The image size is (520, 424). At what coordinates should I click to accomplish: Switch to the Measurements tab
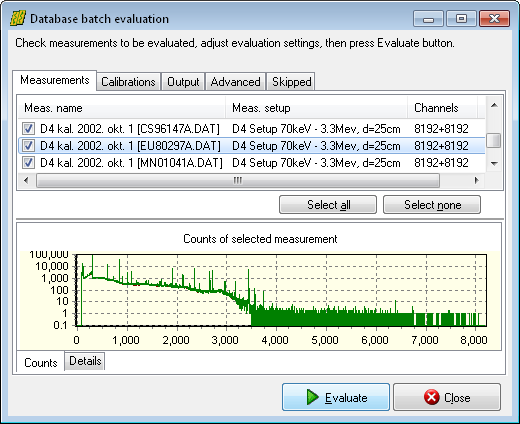[55, 80]
